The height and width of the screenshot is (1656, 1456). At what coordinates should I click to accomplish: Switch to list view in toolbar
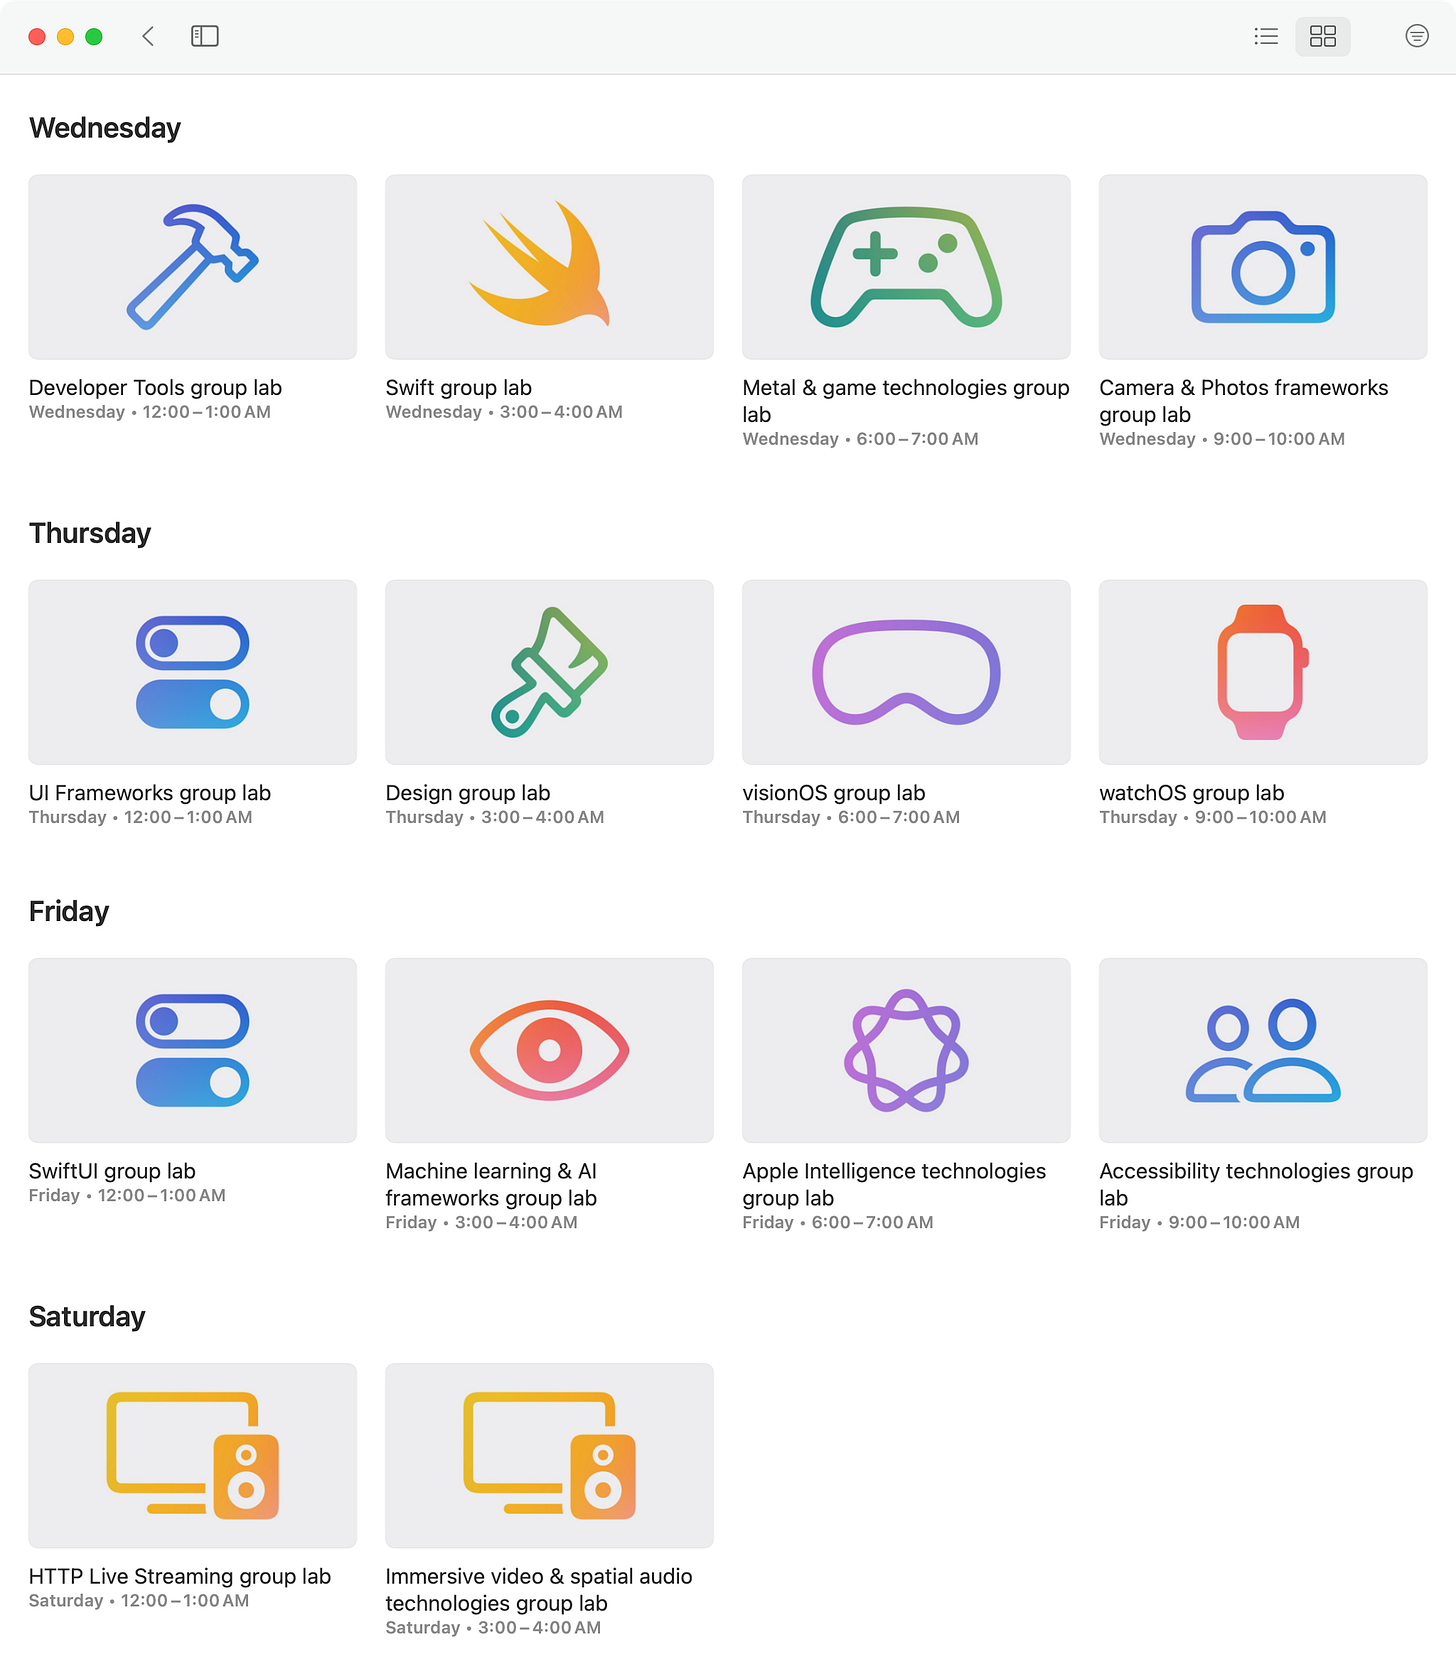pyautogui.click(x=1266, y=37)
